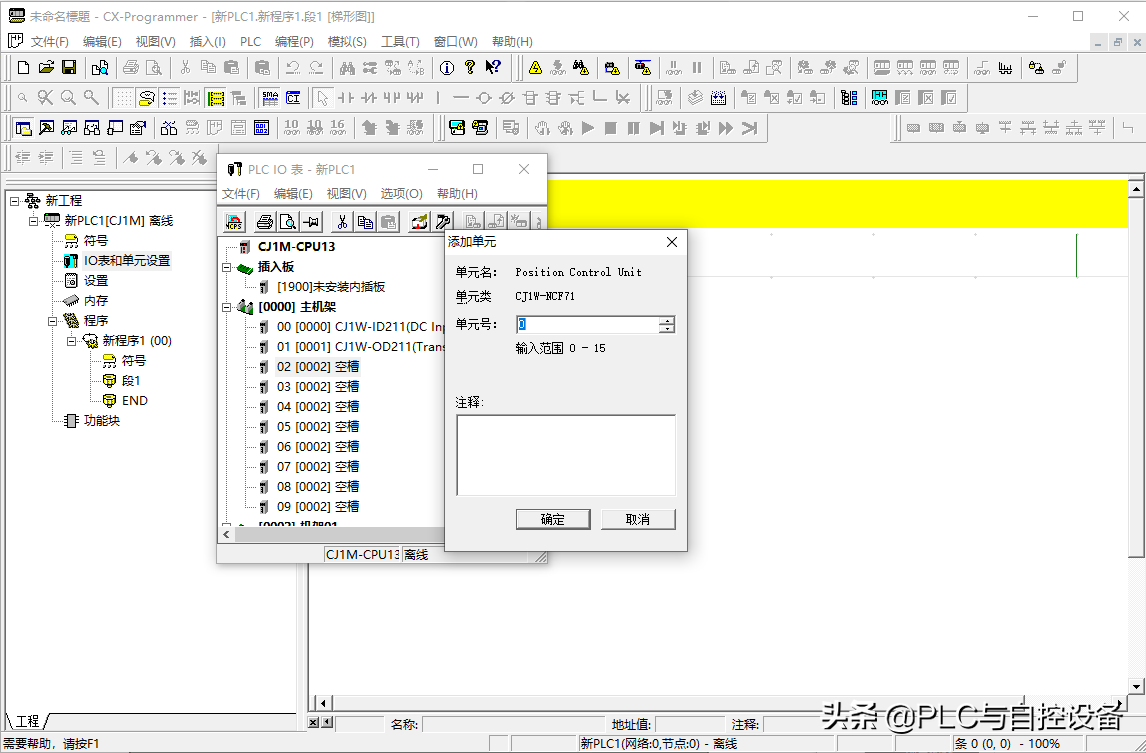Toggle the project workspace view button
1146x753 pixels.
tap(23, 128)
